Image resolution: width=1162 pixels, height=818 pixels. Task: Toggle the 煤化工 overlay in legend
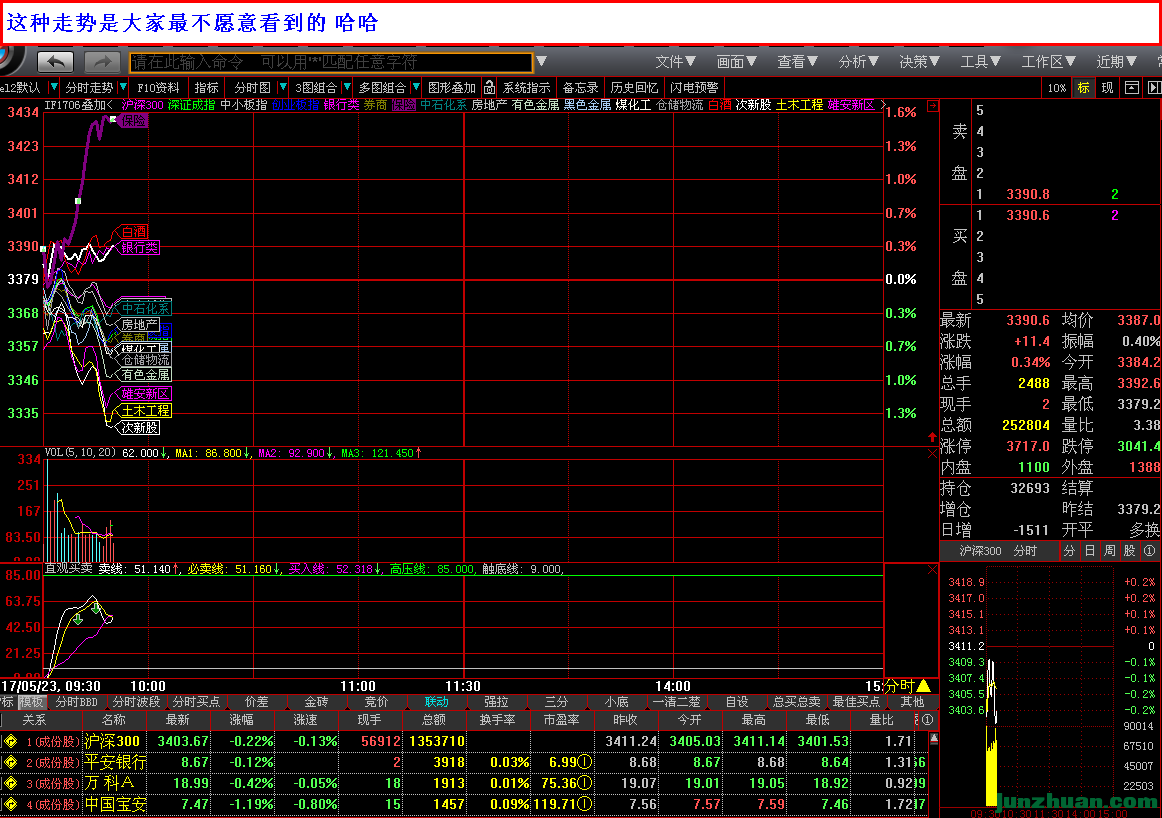click(633, 105)
